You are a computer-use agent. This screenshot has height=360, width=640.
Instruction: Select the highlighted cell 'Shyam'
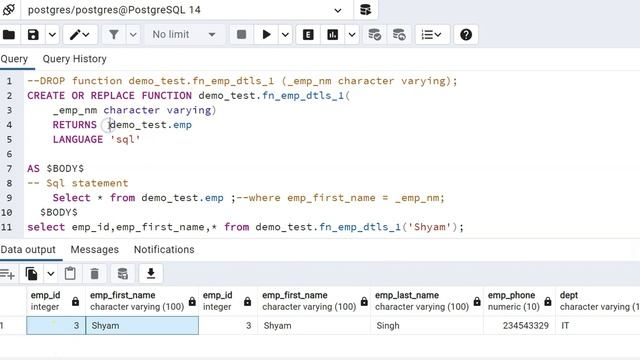(x=142, y=326)
